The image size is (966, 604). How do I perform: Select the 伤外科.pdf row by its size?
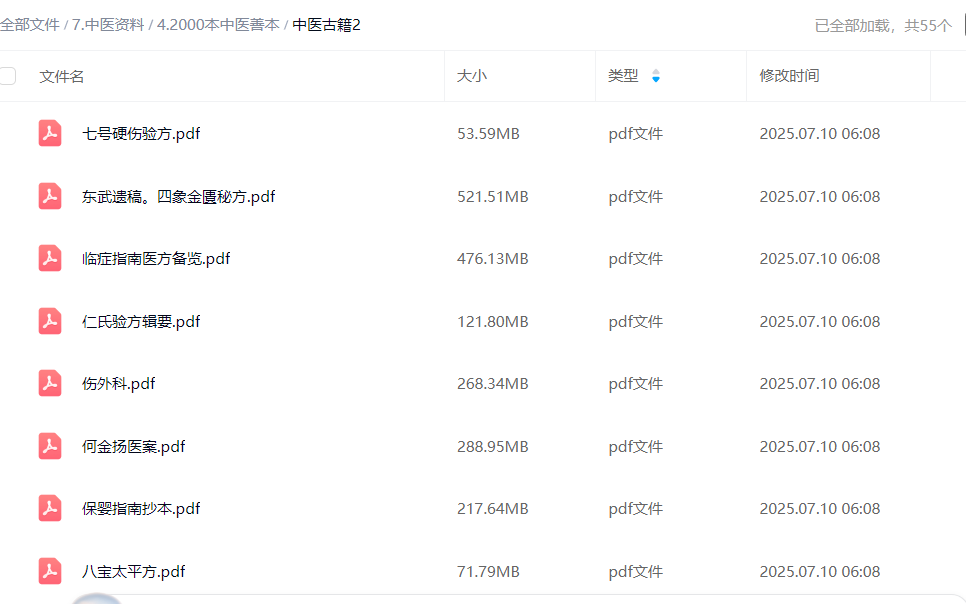(x=492, y=383)
